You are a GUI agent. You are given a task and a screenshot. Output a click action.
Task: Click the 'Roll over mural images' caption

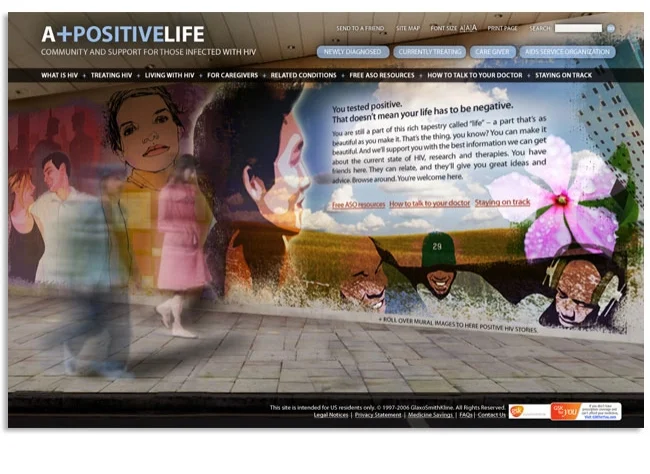click(x=458, y=325)
